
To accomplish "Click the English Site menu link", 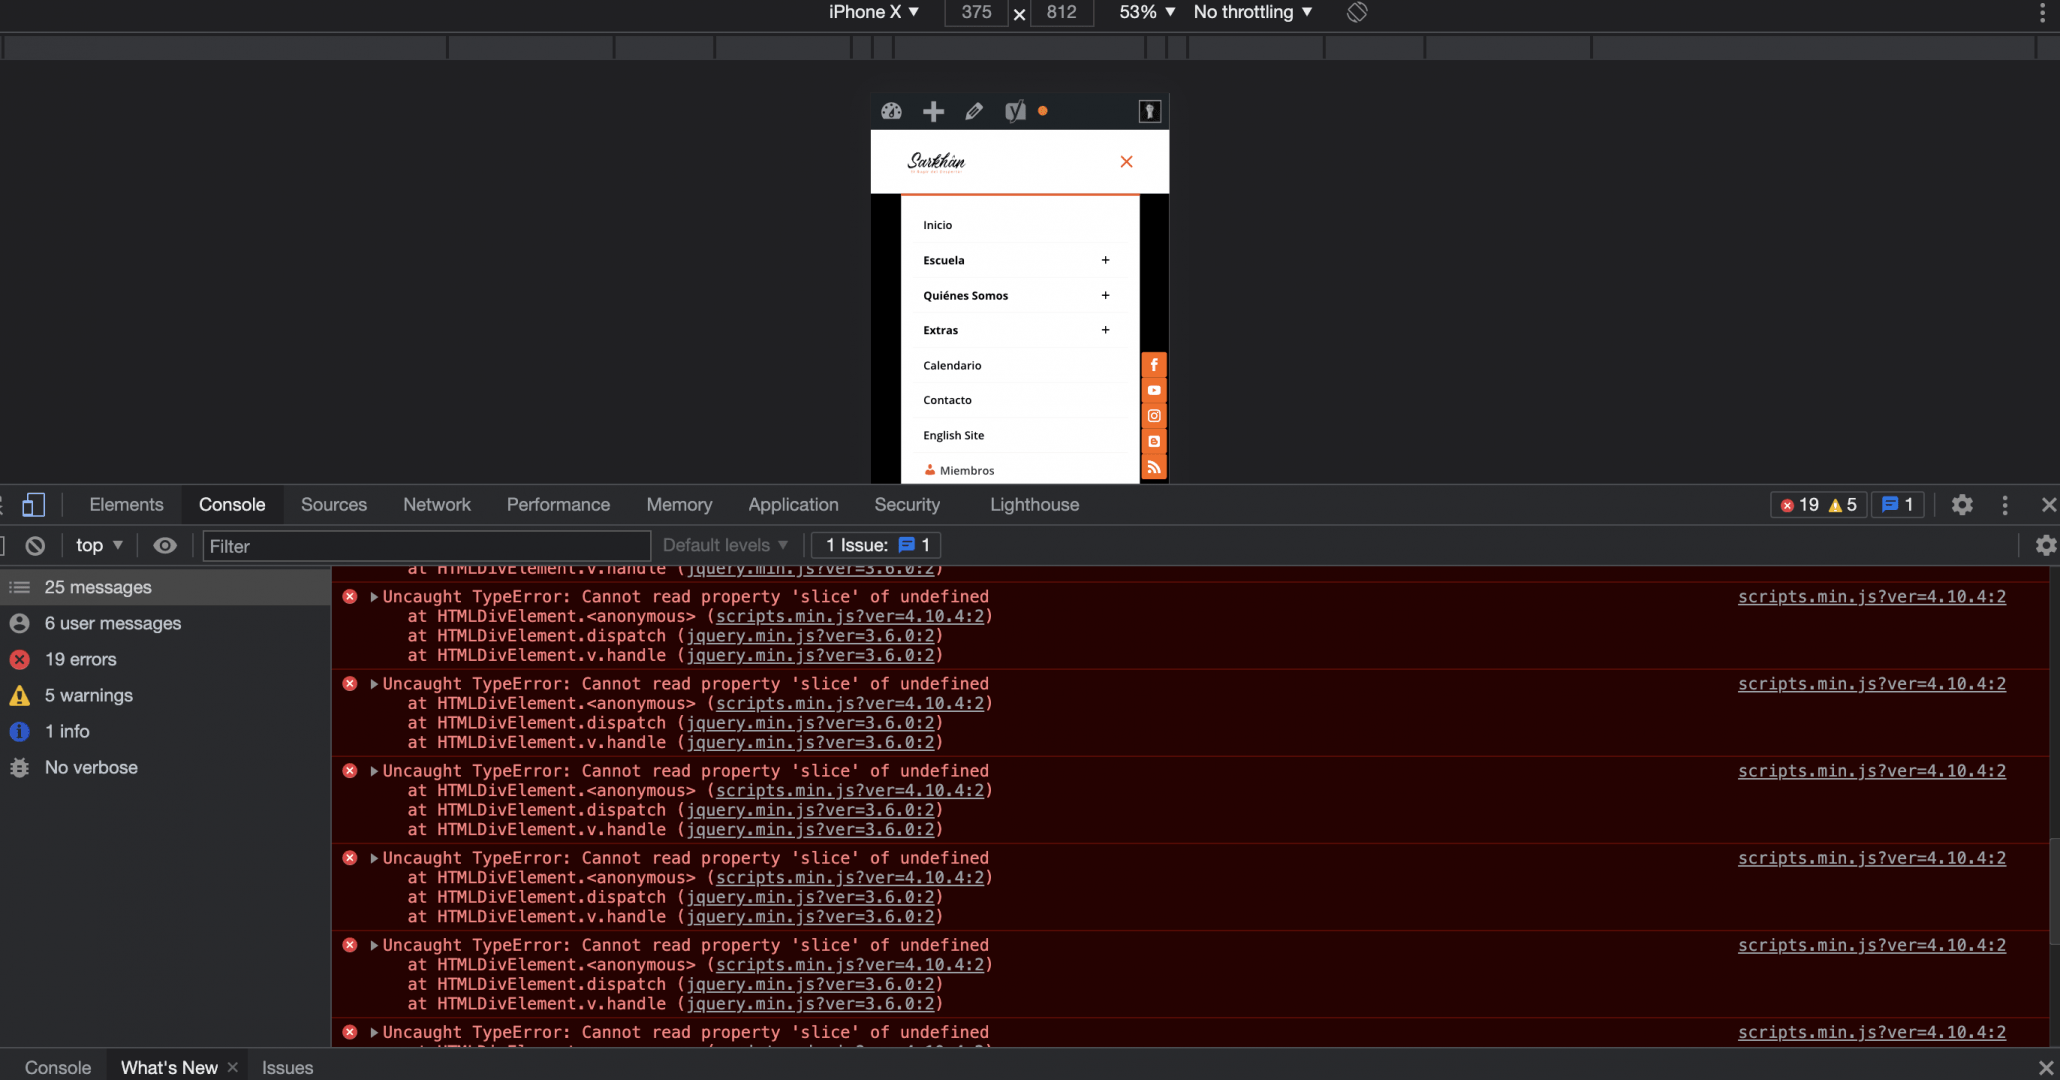I will 953,435.
